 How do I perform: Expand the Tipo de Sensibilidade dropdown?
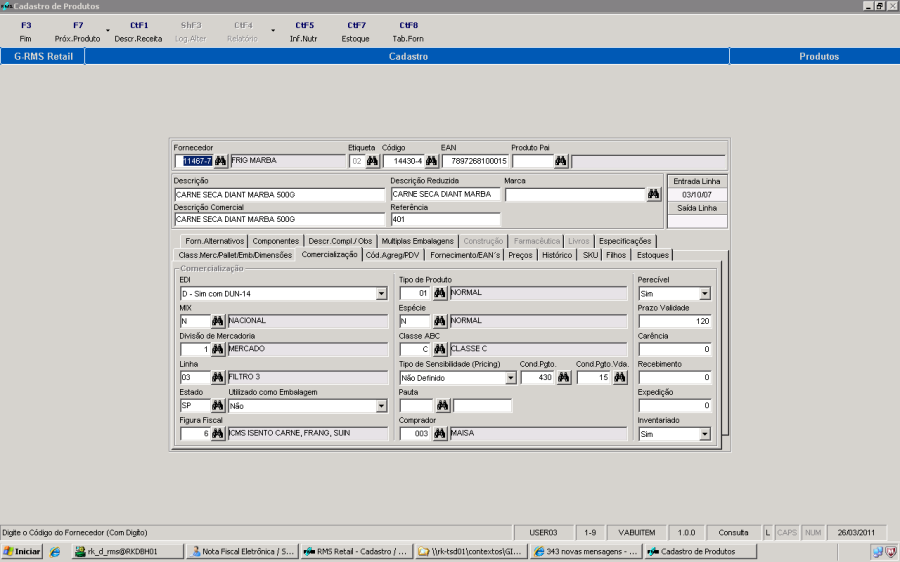point(511,378)
